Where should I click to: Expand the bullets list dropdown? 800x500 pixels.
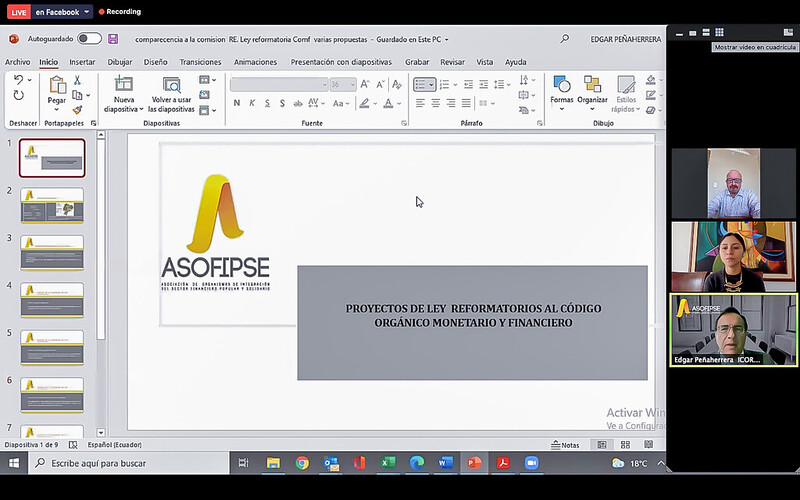tap(432, 85)
